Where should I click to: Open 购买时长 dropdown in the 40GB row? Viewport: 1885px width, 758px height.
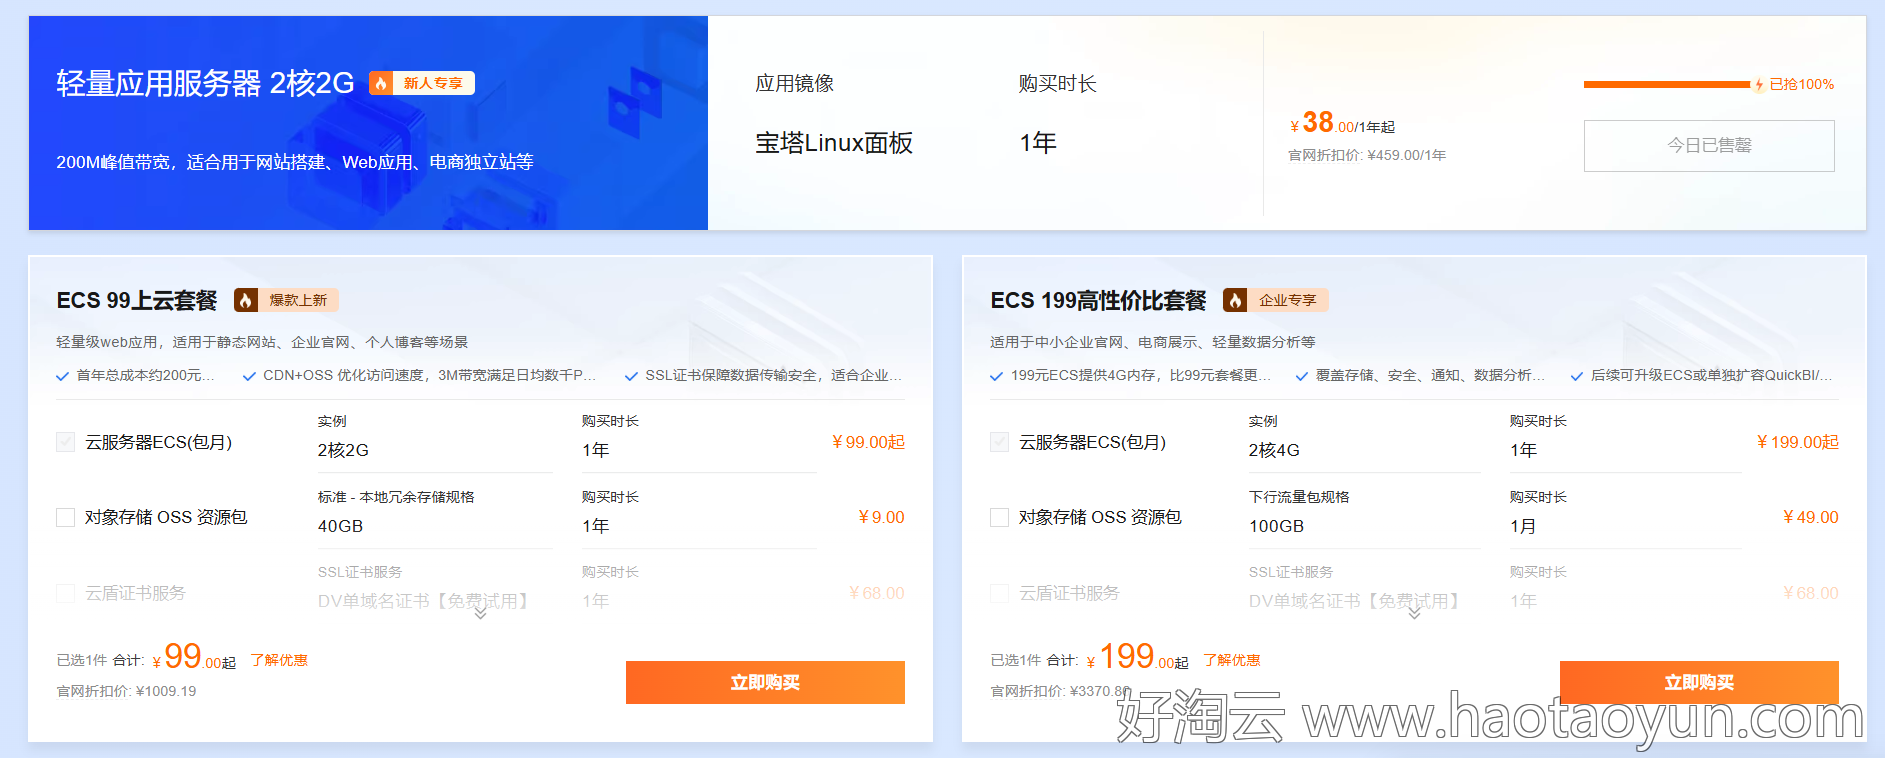tap(699, 526)
